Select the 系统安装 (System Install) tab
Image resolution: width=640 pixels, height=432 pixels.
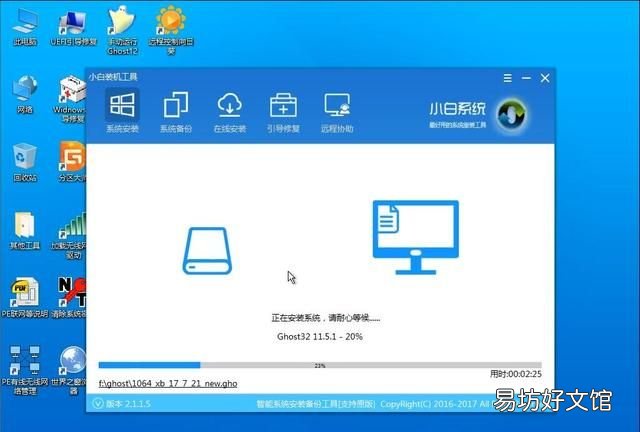[122, 112]
